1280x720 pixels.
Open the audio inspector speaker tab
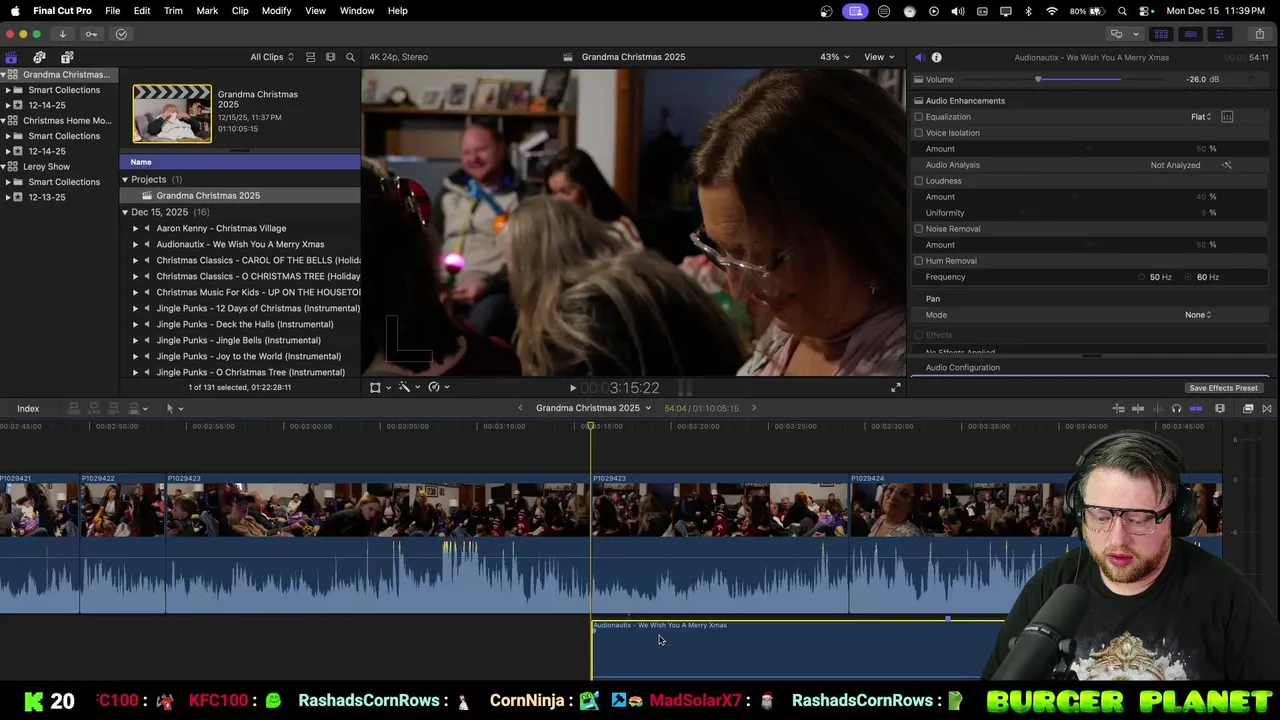tap(919, 57)
